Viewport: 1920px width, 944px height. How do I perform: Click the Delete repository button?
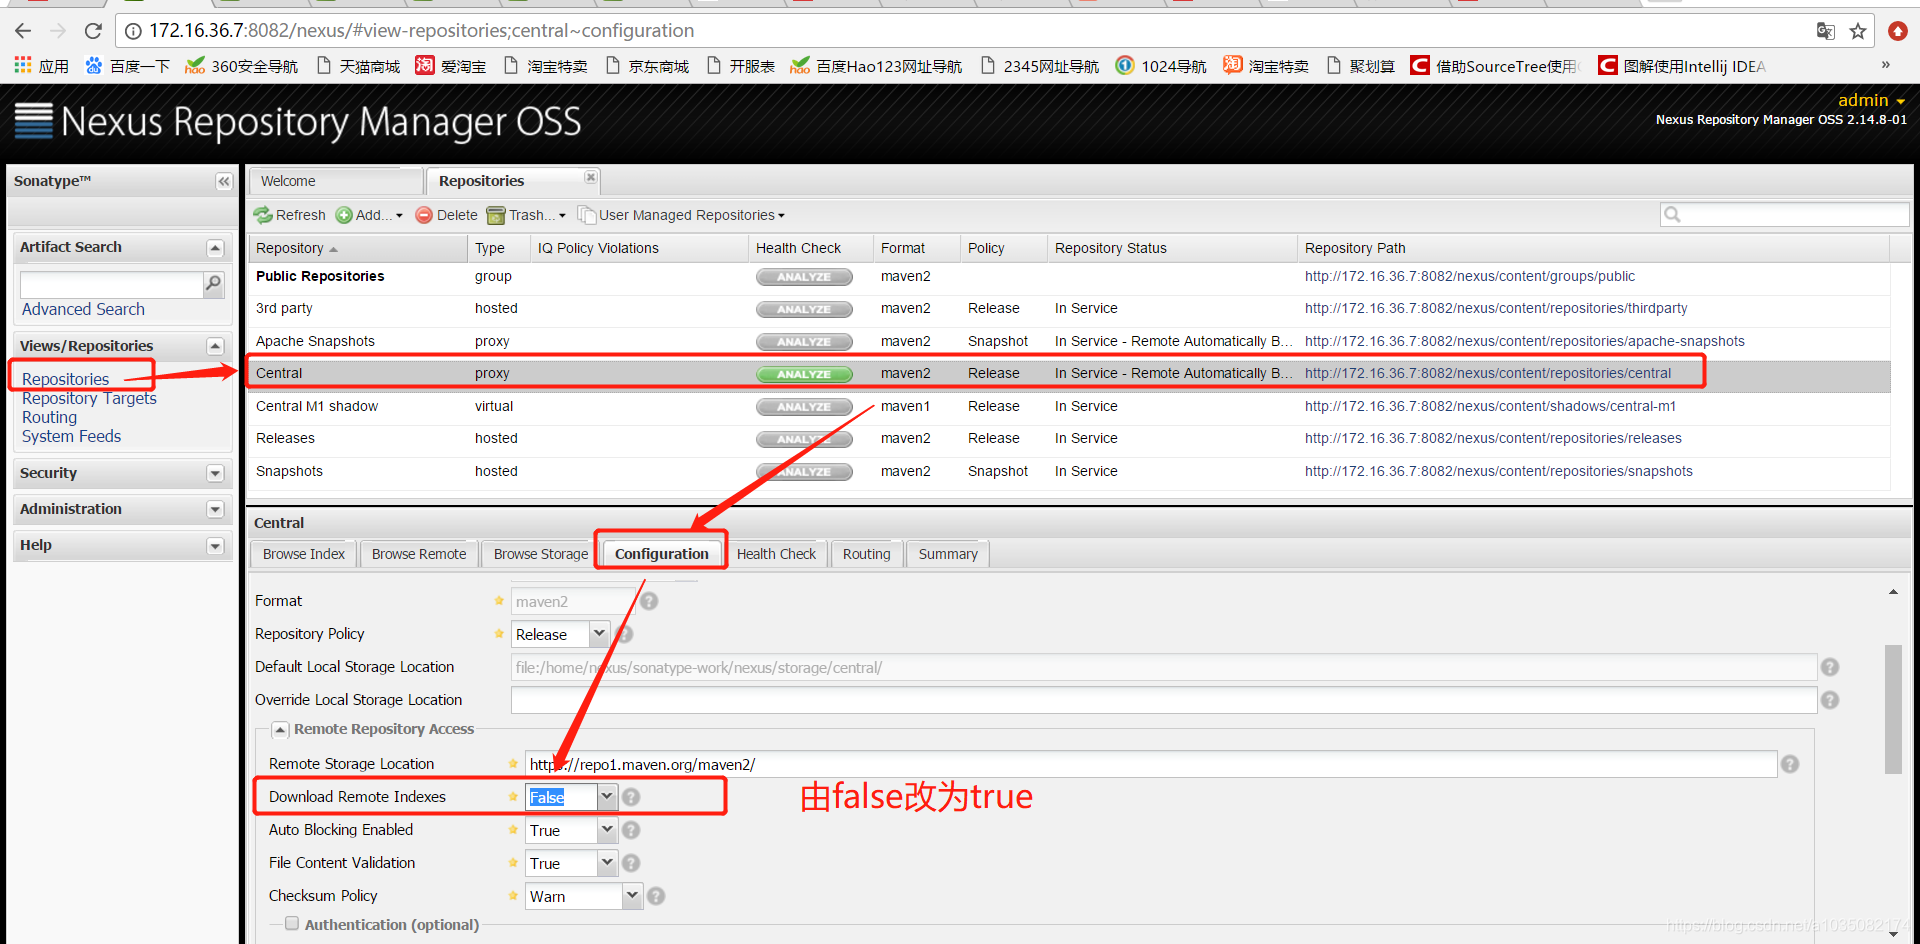[x=446, y=215]
